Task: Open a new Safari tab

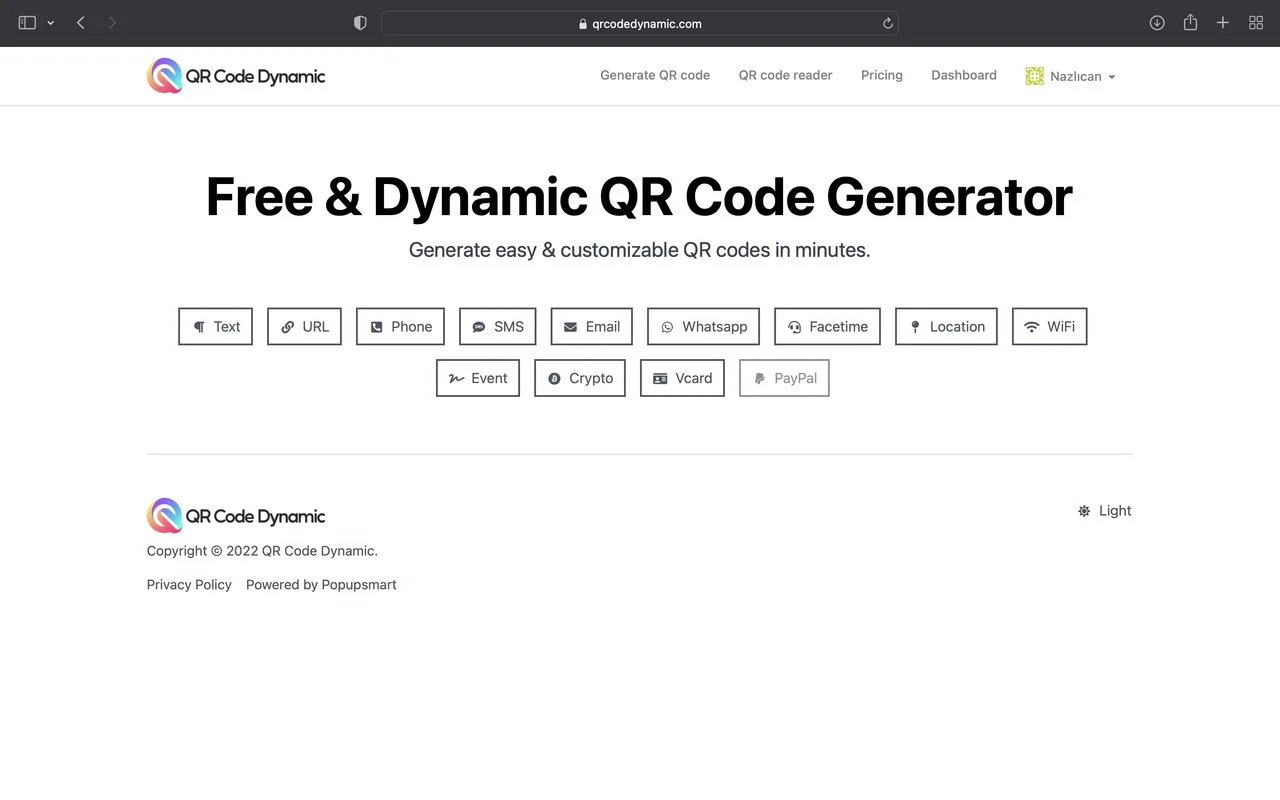Action: (x=1222, y=23)
